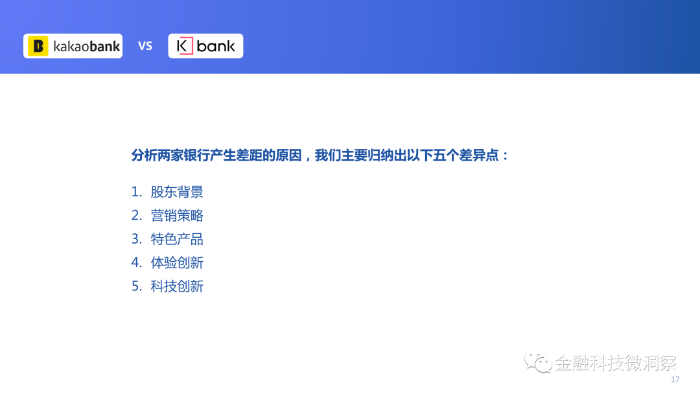Click the kakaobank logo badge
Viewport: 700px width, 394px height.
click(73, 46)
